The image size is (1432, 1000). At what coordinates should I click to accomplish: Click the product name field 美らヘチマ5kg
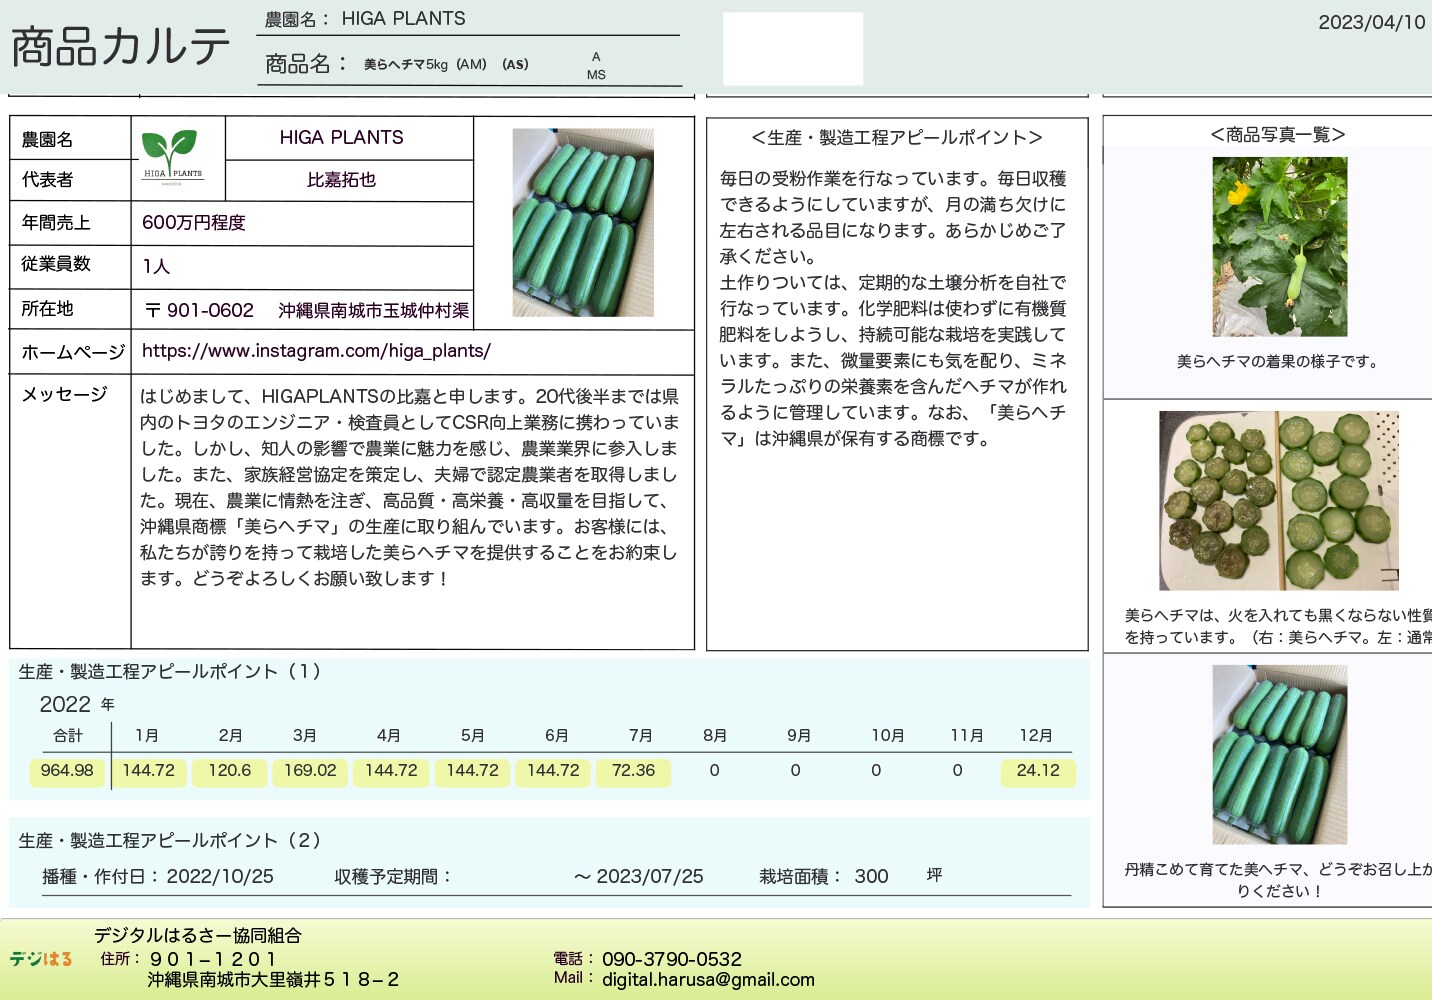[x=405, y=65]
